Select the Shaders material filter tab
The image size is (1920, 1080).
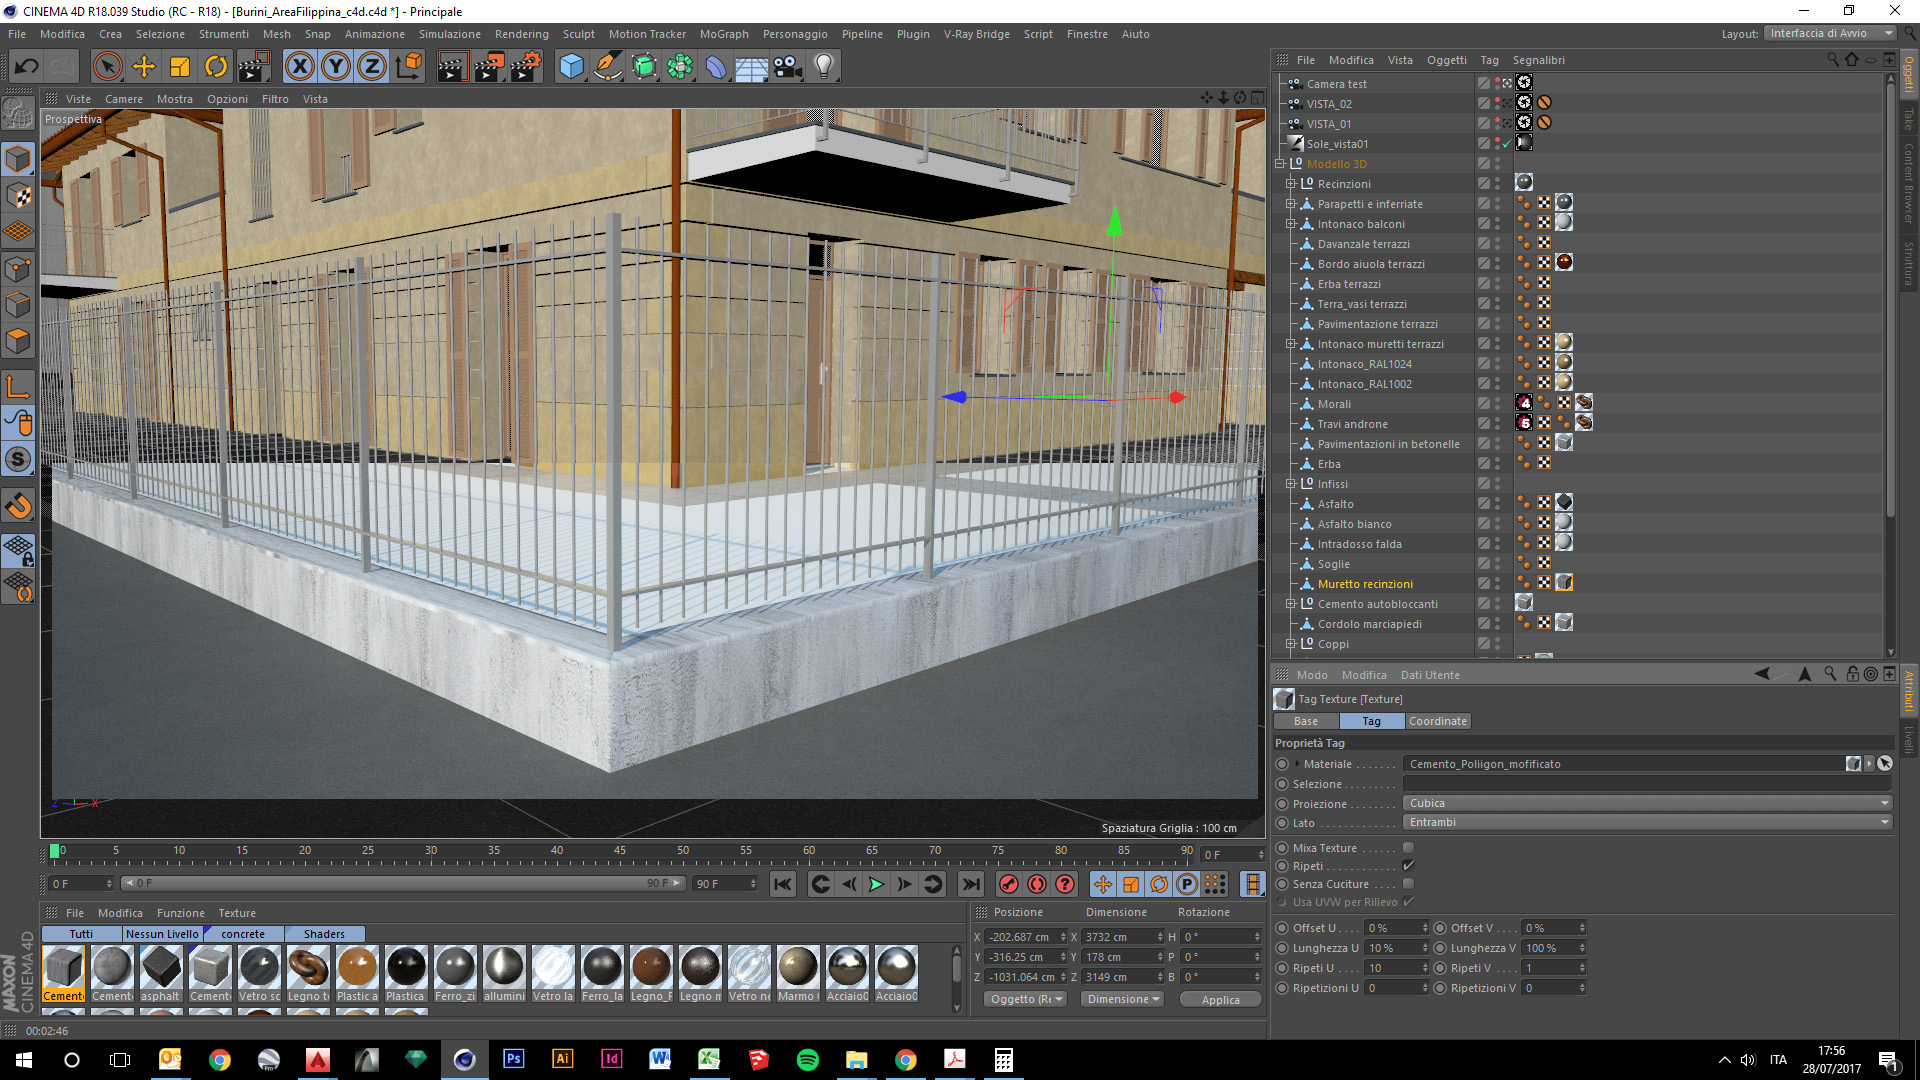click(x=324, y=934)
